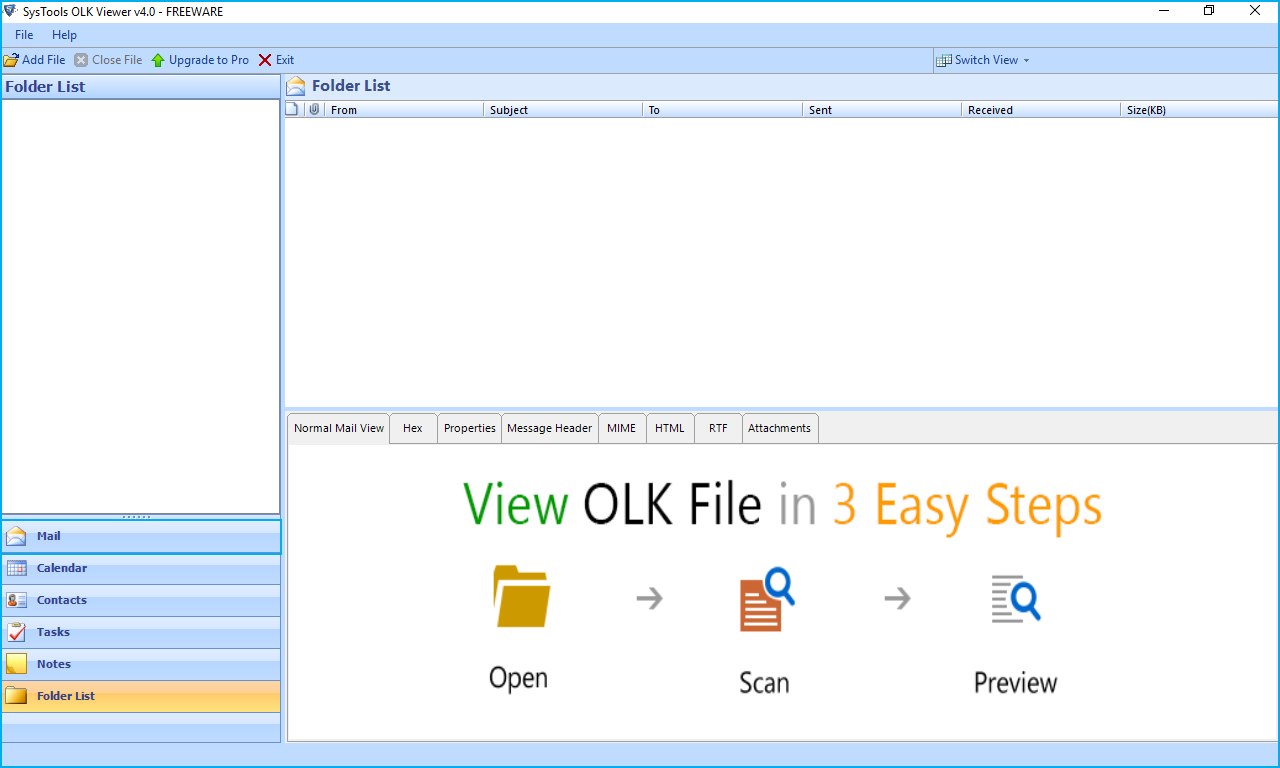Sort by the Size(KB) column header
The image size is (1280, 768).
[1200, 110]
